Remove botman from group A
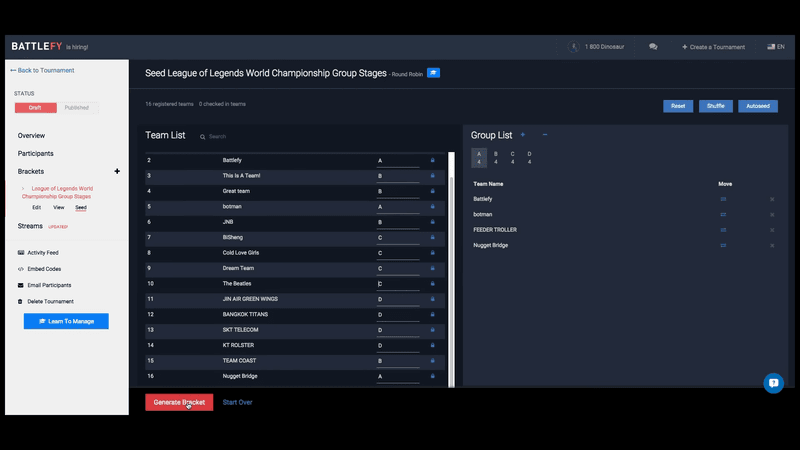 (x=772, y=215)
